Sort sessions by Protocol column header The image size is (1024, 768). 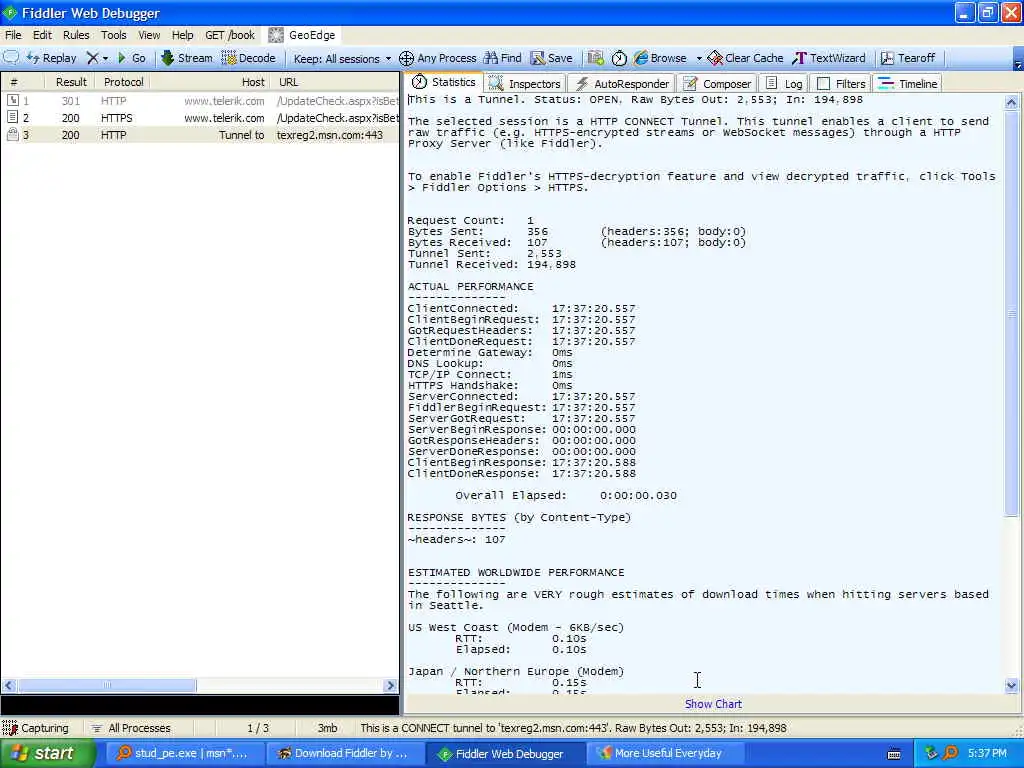coord(123,82)
